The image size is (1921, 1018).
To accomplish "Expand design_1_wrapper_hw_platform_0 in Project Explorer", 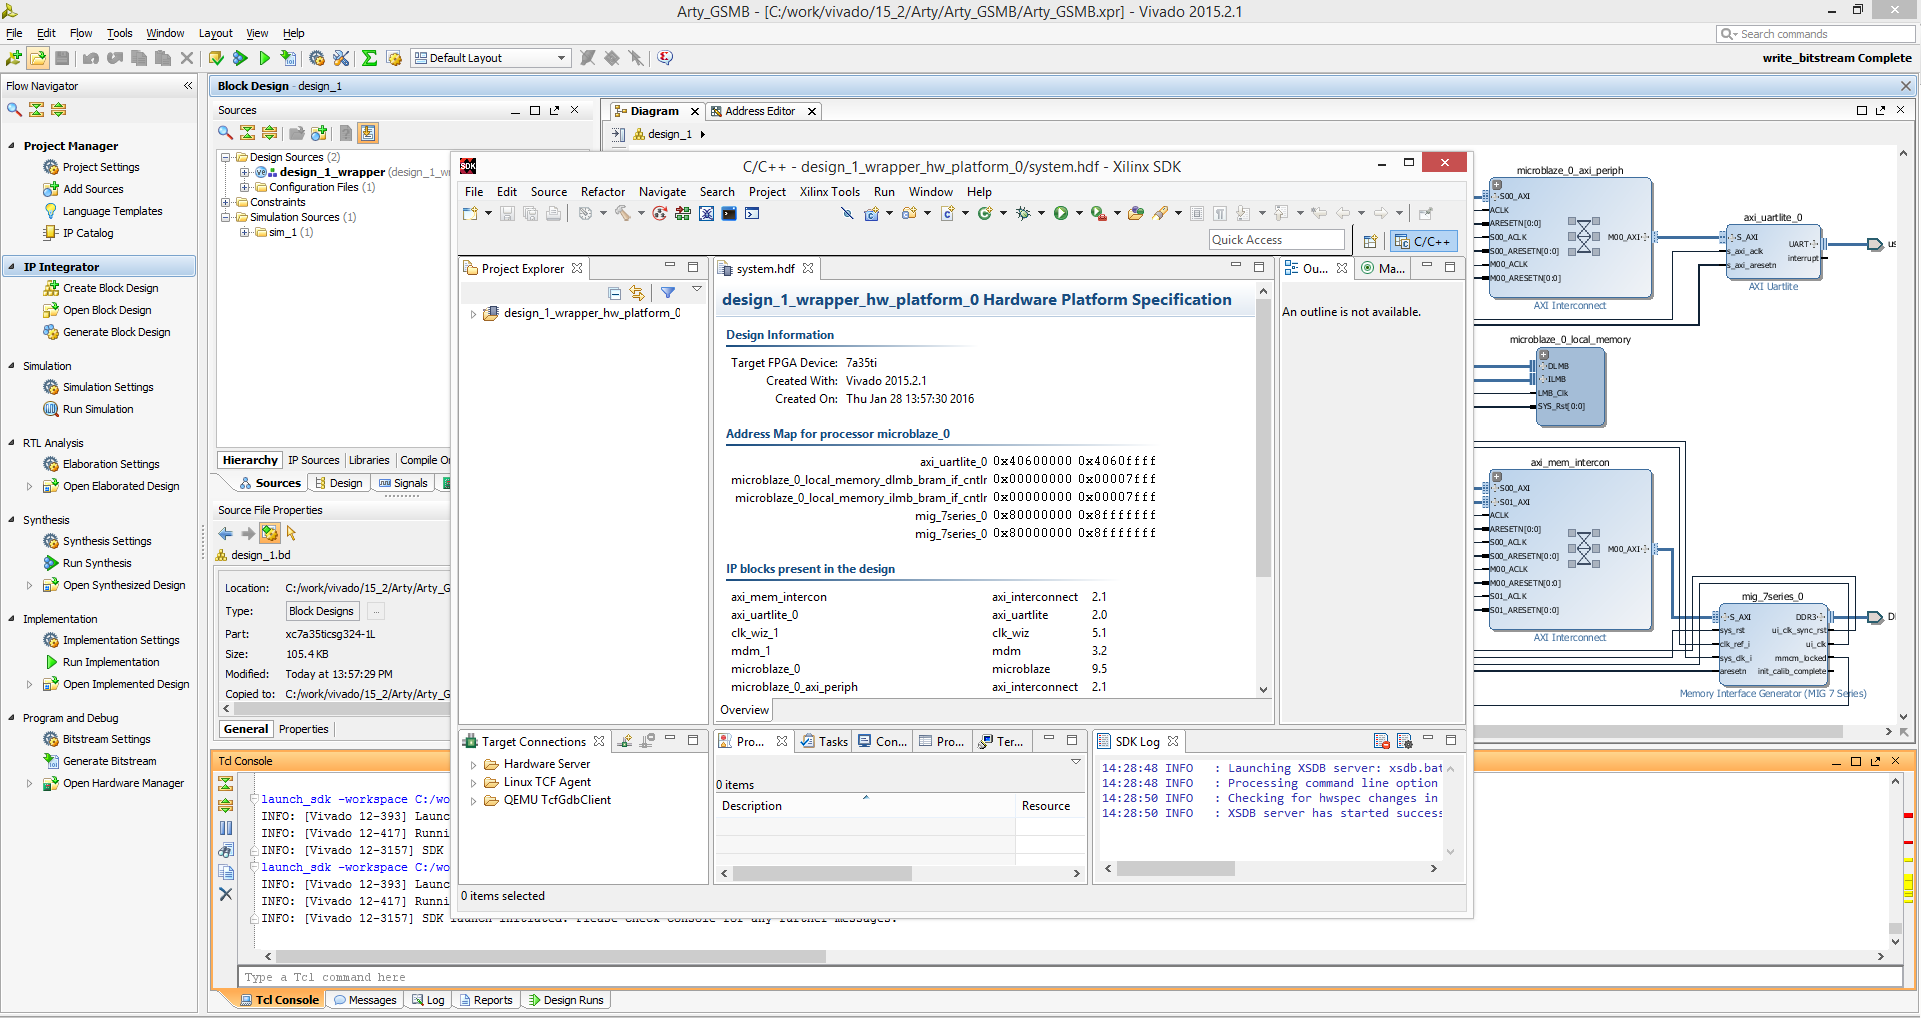I will click(x=474, y=313).
